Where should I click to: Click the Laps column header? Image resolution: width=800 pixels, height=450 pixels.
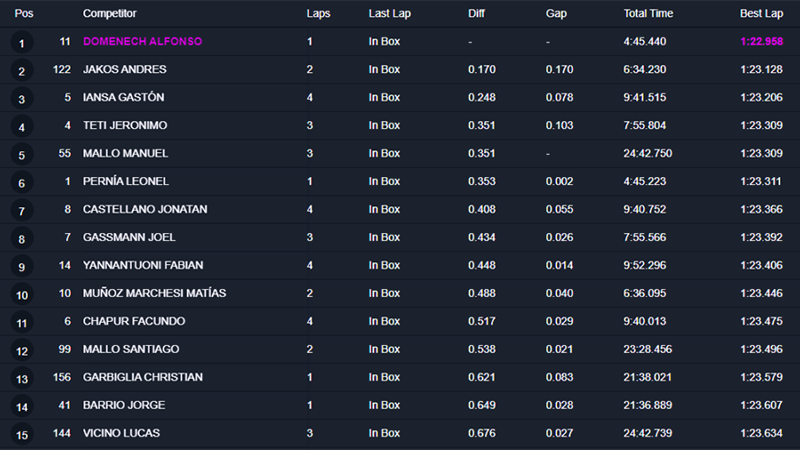pos(318,14)
